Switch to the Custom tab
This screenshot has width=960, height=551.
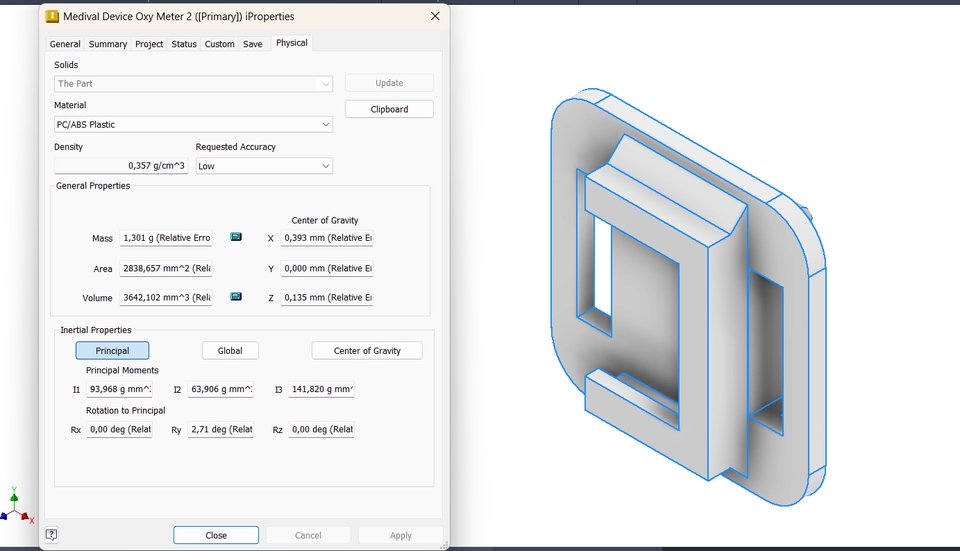219,44
